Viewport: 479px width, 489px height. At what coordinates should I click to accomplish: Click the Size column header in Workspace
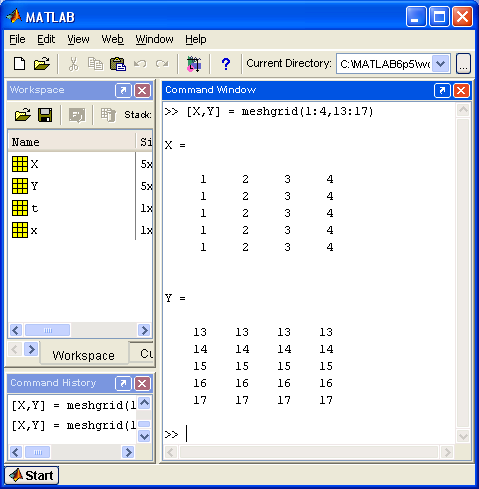pos(145,142)
